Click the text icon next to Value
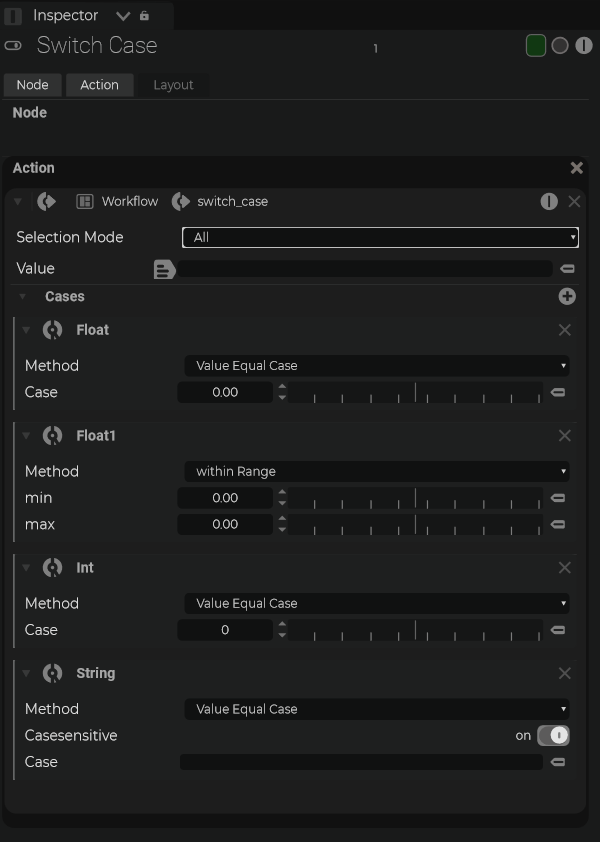600x842 pixels. [164, 269]
